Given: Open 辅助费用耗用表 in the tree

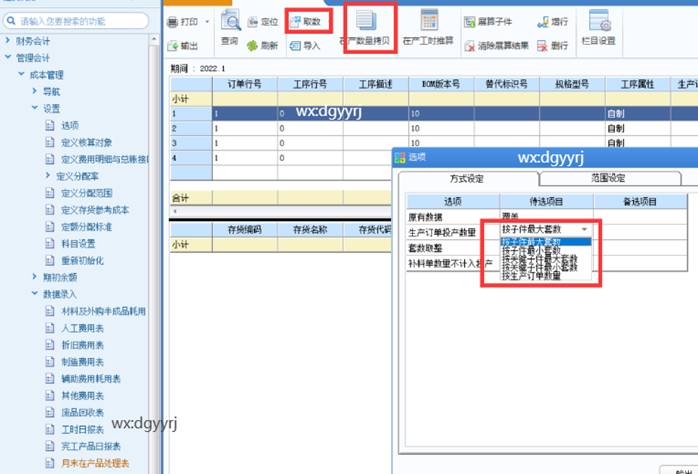Looking at the screenshot, I should pyautogui.click(x=91, y=379).
